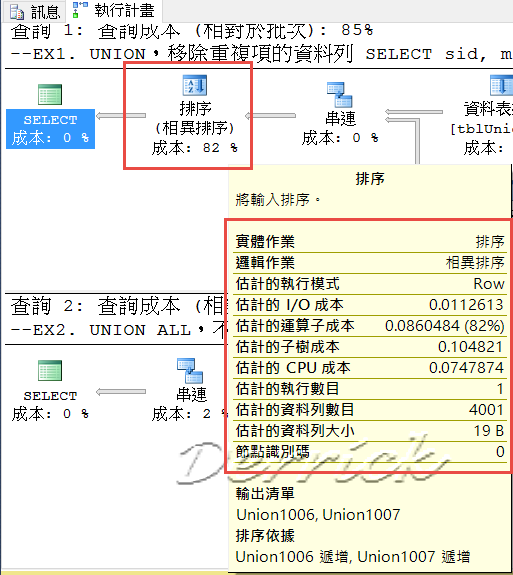513x575 pixels.
Task: Click the 估計的執行數目 row
Action: pos(370,389)
